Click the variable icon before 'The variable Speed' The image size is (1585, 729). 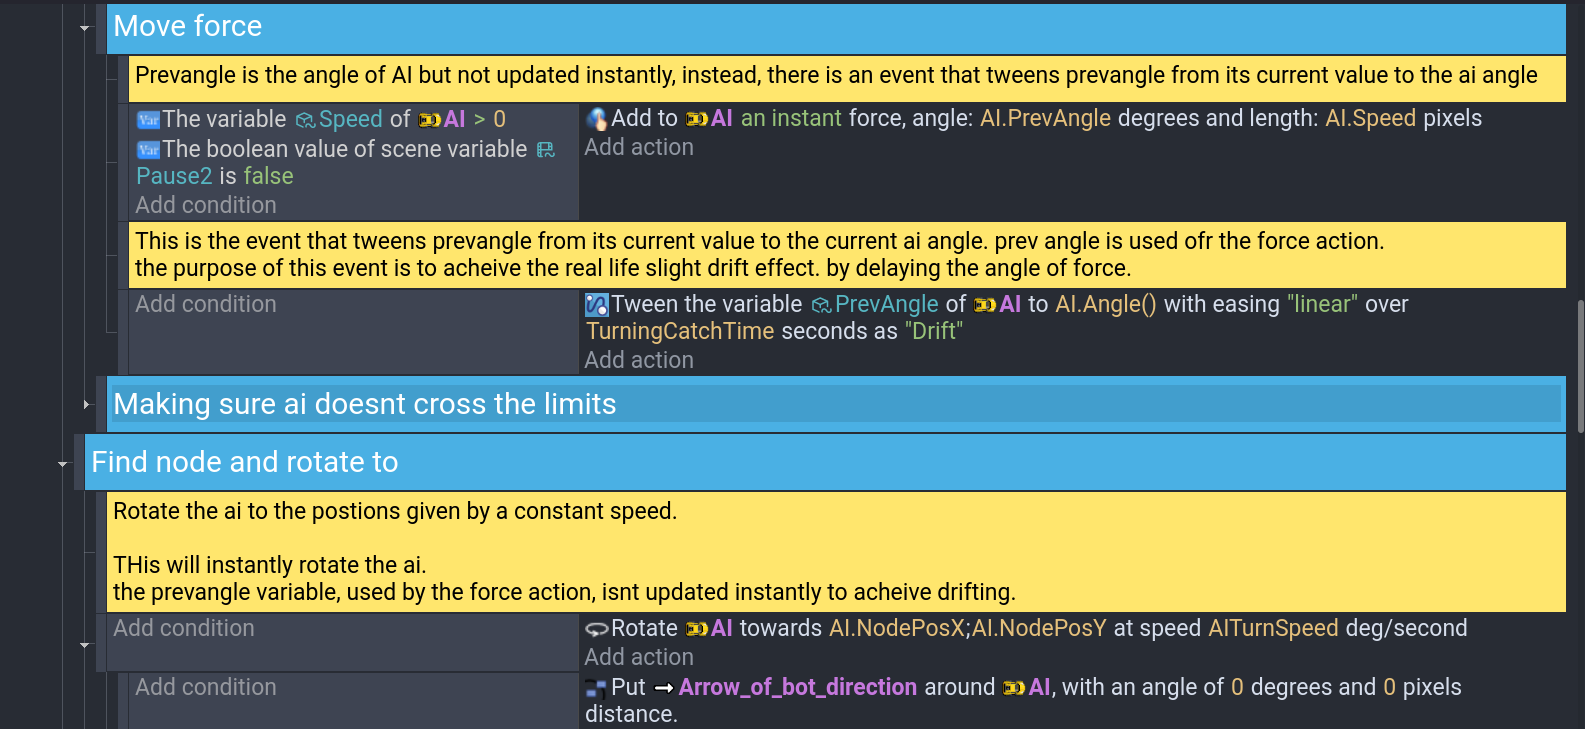[x=148, y=120]
